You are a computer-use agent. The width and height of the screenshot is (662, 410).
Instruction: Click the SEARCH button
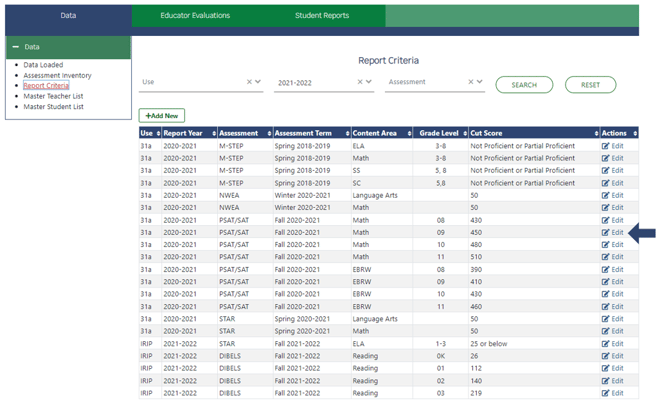point(524,85)
